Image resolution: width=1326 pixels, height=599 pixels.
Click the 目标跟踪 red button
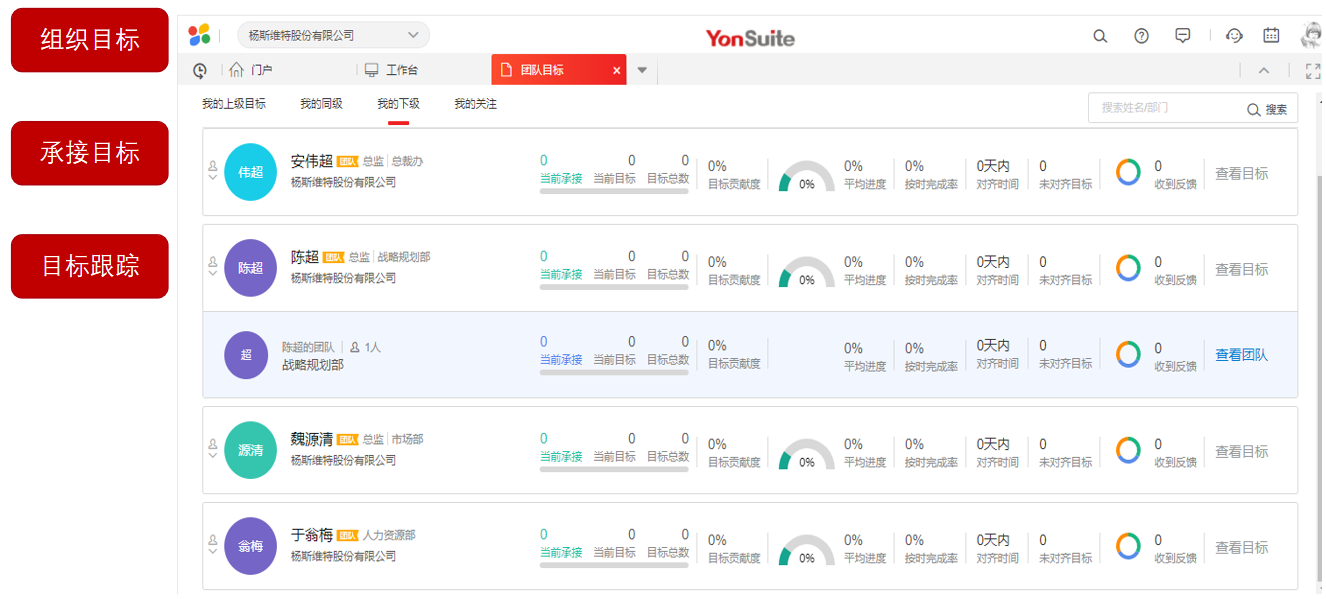[x=90, y=266]
